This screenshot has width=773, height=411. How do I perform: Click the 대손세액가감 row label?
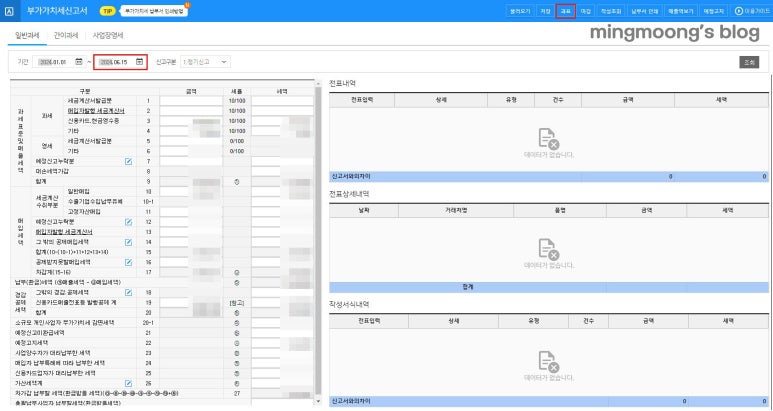(x=52, y=171)
